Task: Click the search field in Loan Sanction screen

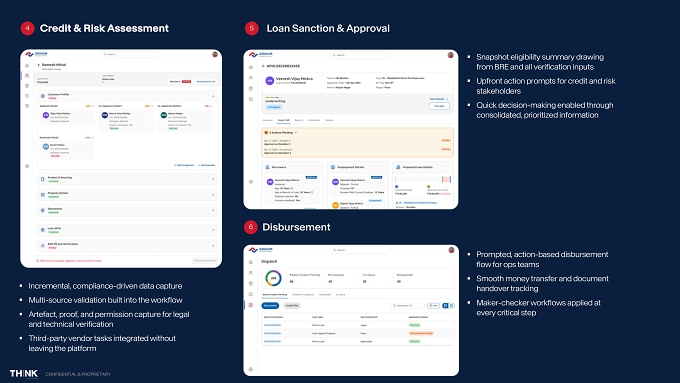Action: pos(360,55)
